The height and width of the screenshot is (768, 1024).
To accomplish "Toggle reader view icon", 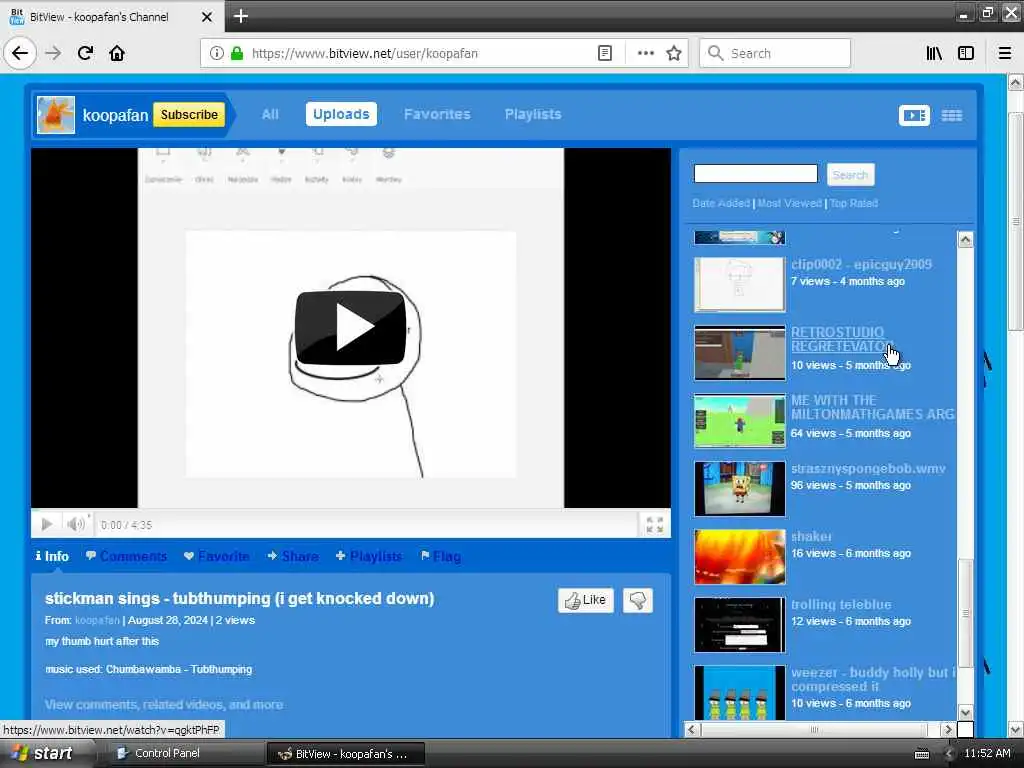I will [605, 53].
